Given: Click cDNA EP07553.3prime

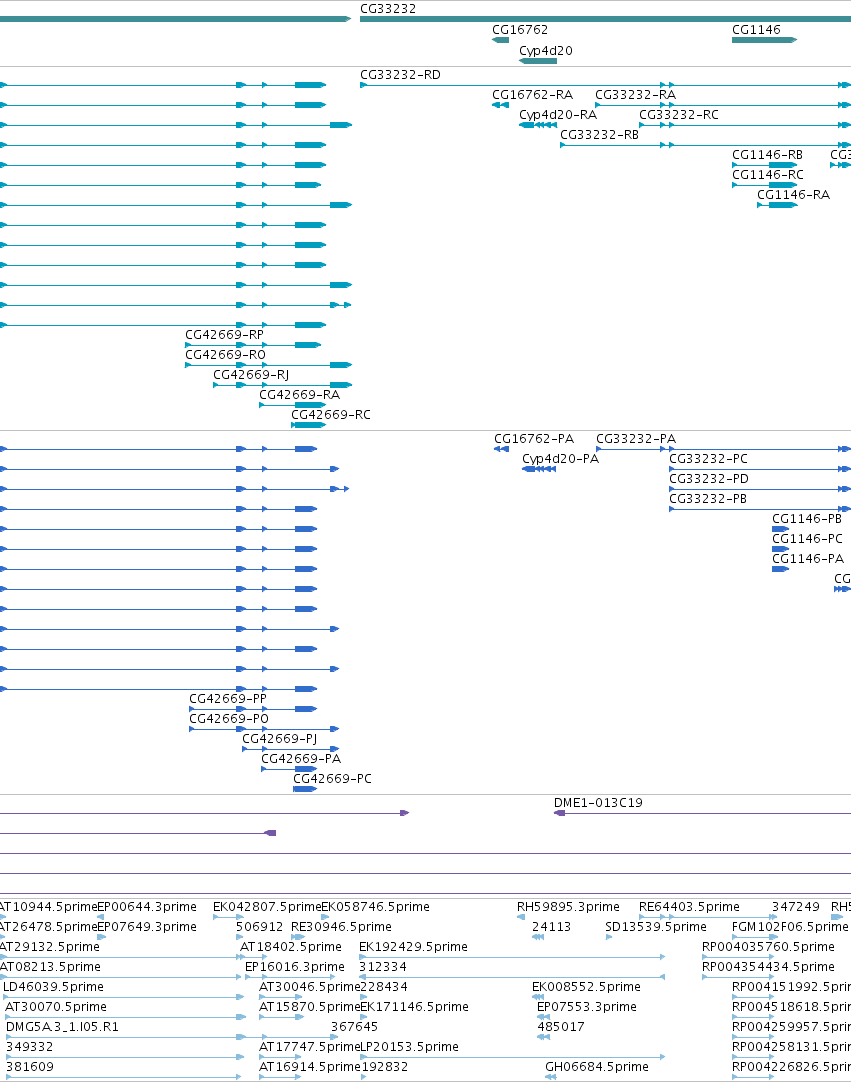Looking at the screenshot, I should (x=587, y=1007).
